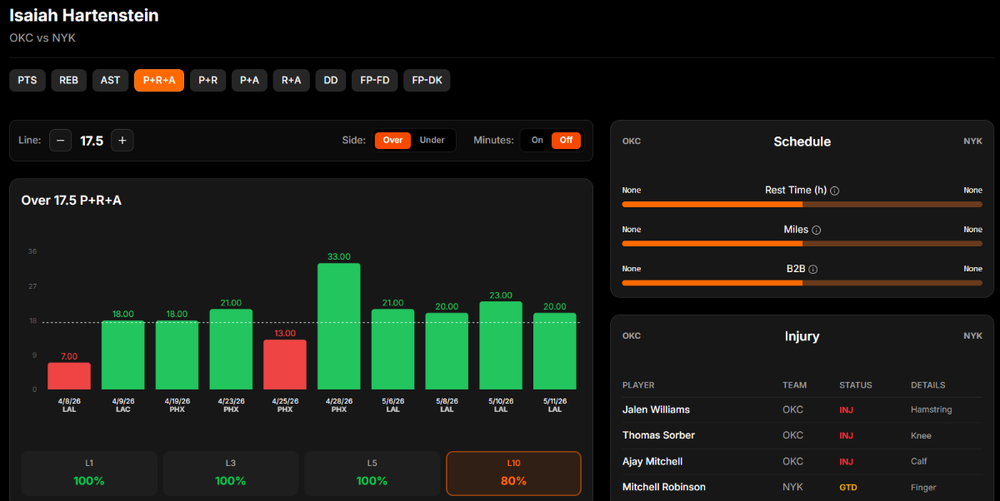
Task: Click the 4/25/26 PHX 13.00 red bar
Action: tap(285, 365)
